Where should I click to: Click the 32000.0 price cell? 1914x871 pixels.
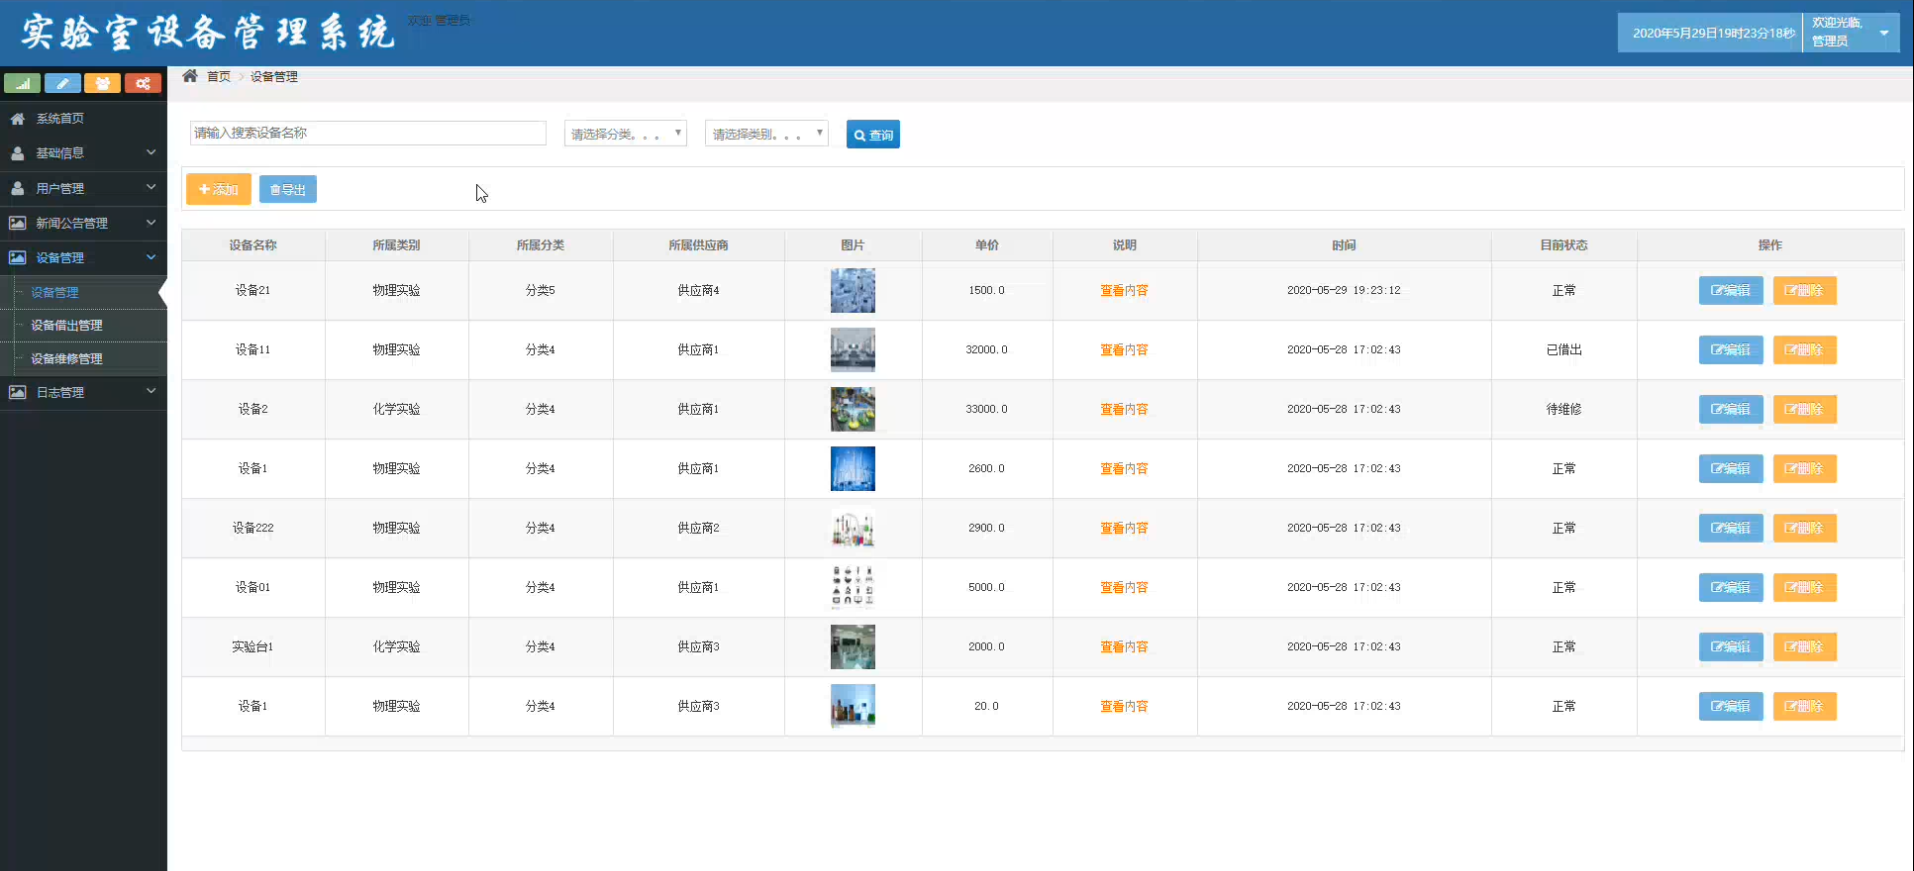(987, 350)
